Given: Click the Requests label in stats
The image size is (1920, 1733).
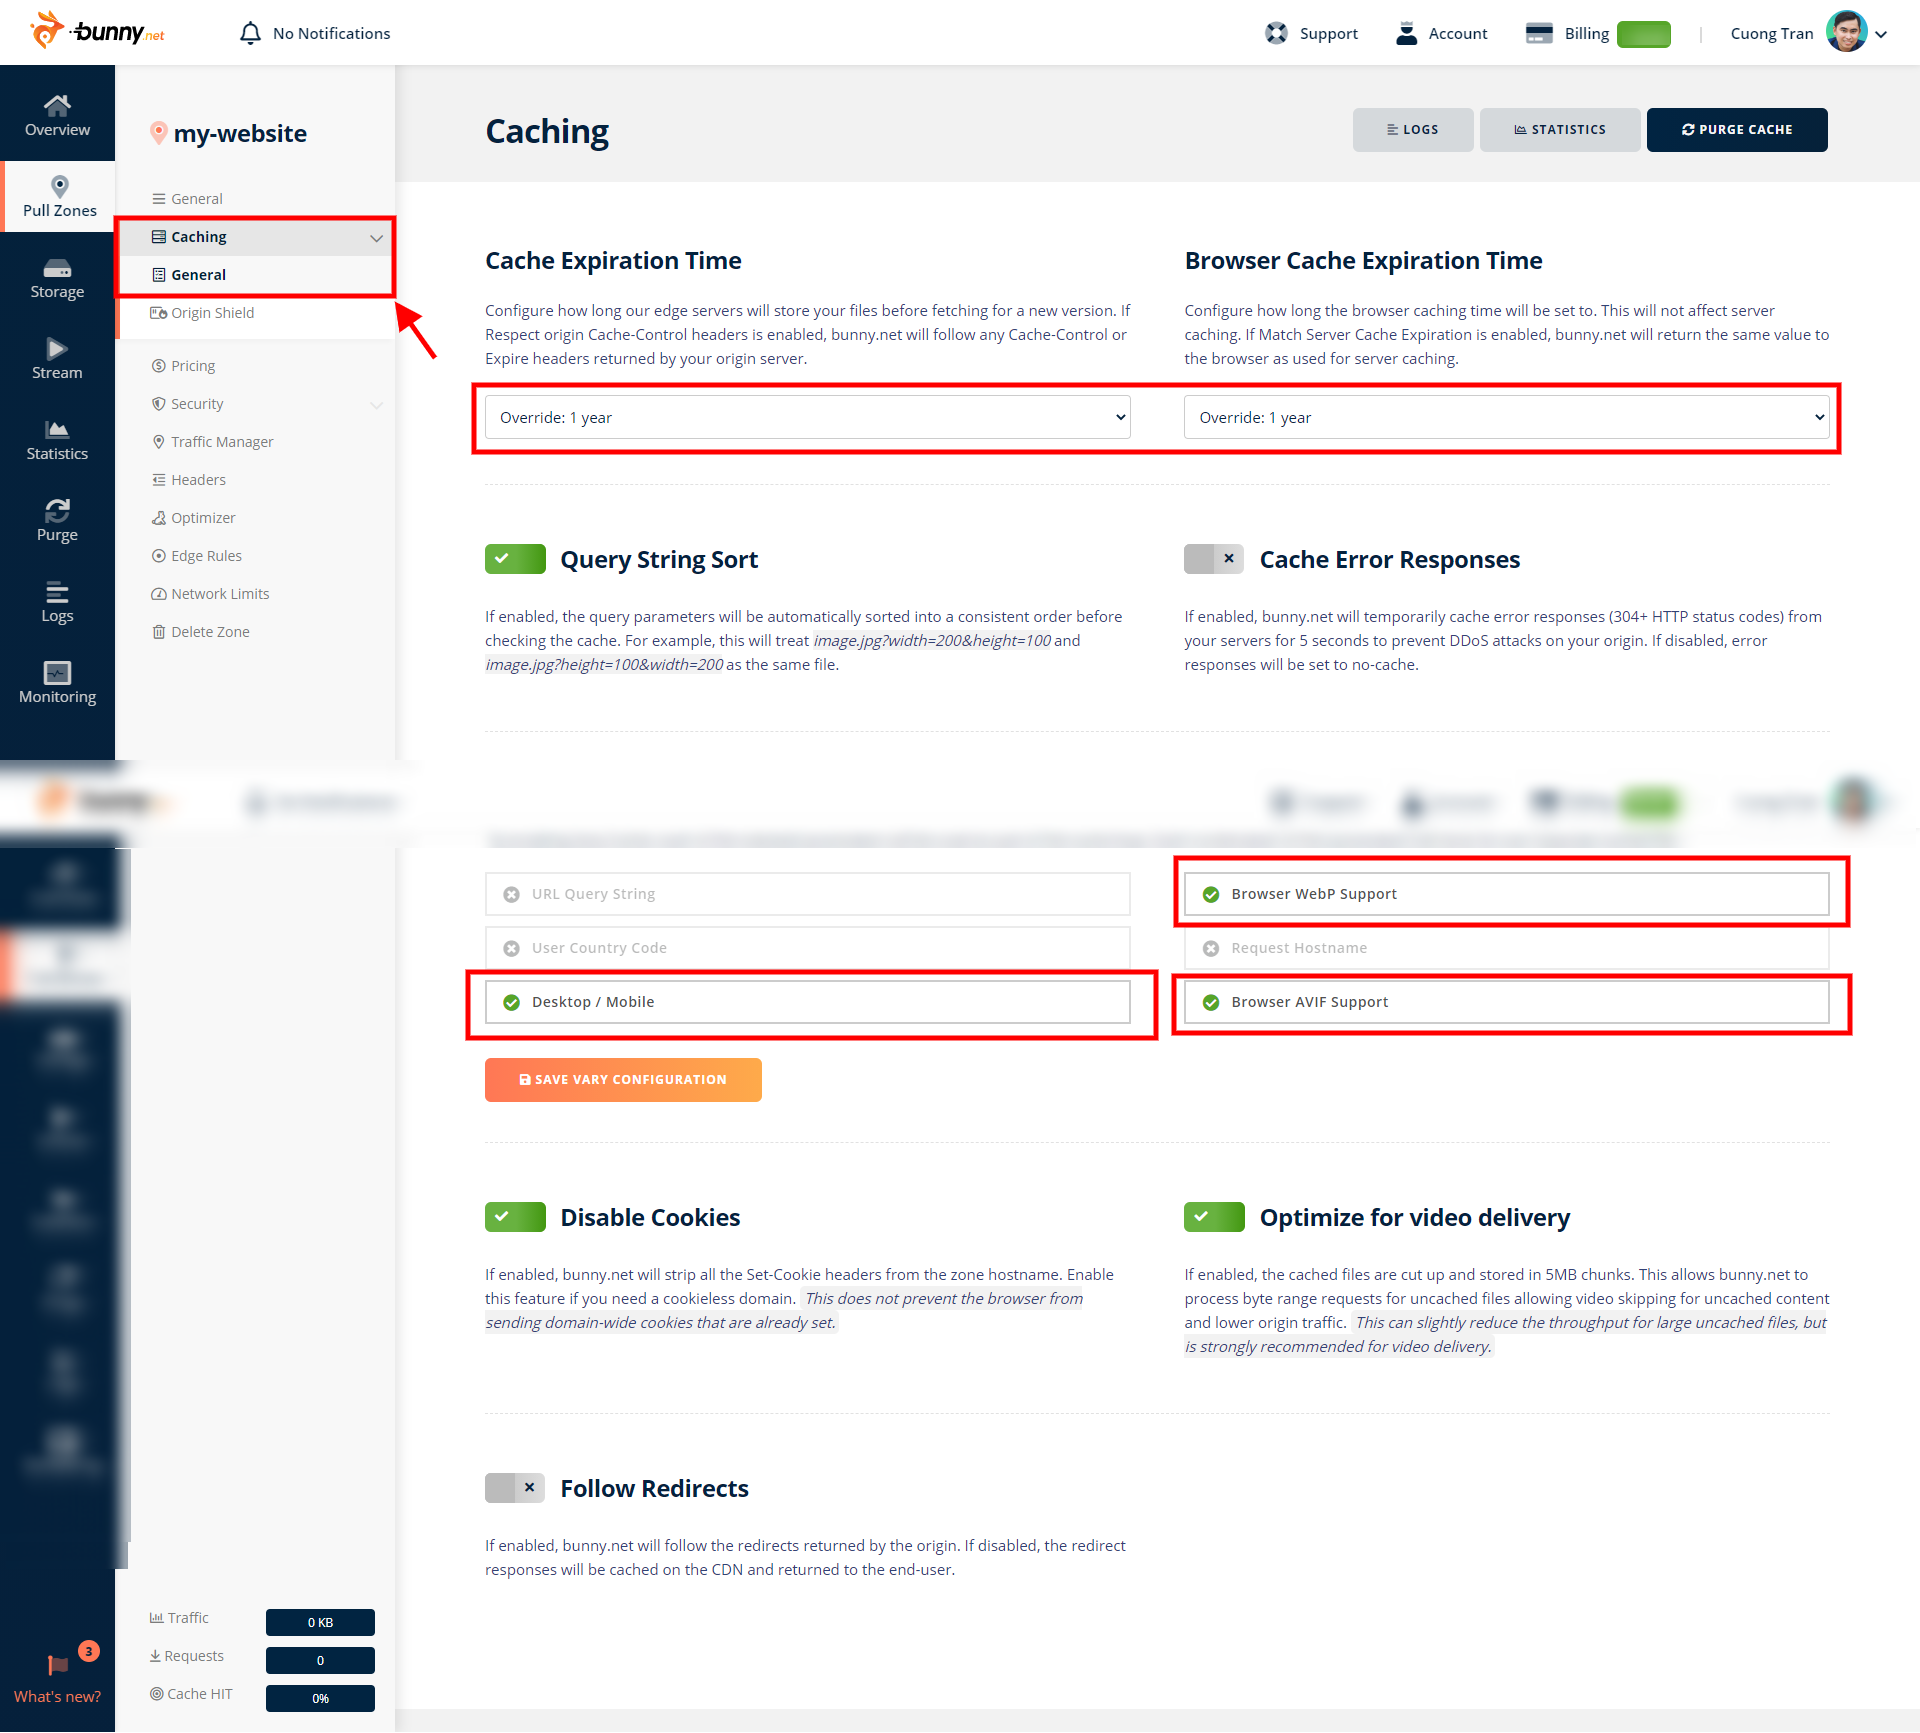Looking at the screenshot, I should pyautogui.click(x=194, y=1656).
